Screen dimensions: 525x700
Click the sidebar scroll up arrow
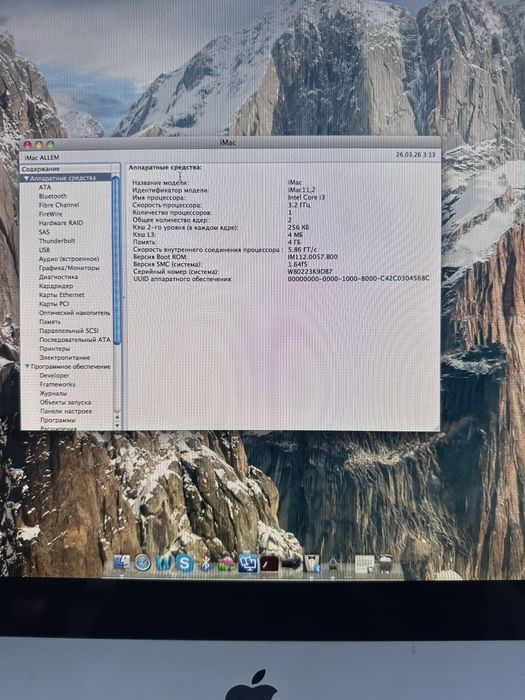(117, 417)
